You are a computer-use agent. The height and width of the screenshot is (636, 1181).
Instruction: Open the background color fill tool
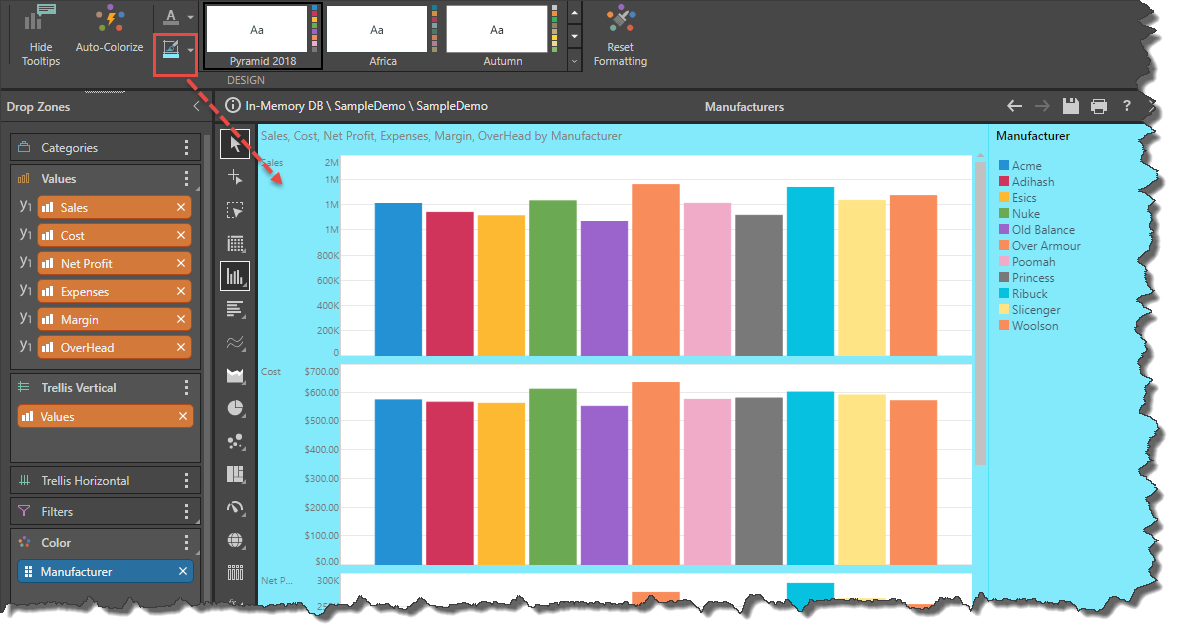pos(171,50)
